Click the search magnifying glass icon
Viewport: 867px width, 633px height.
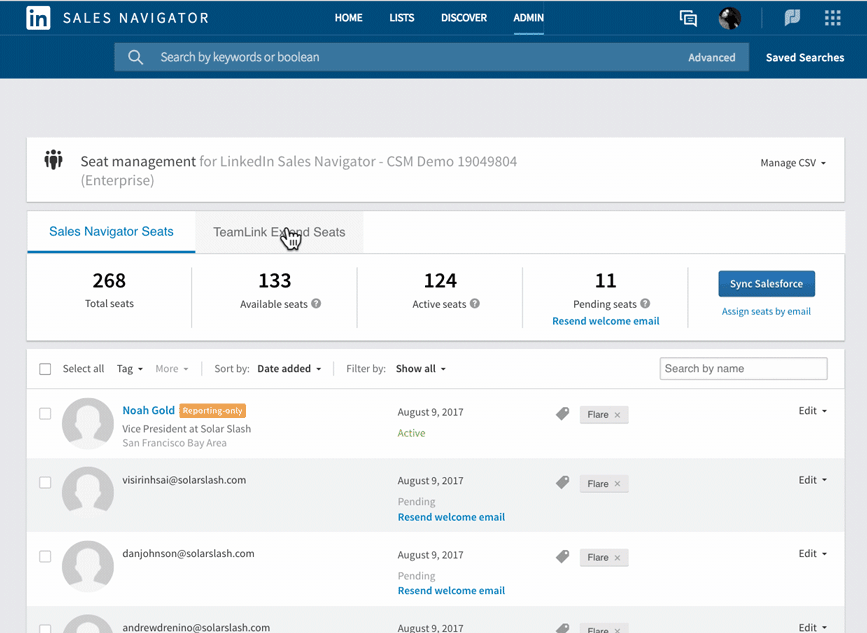point(136,56)
